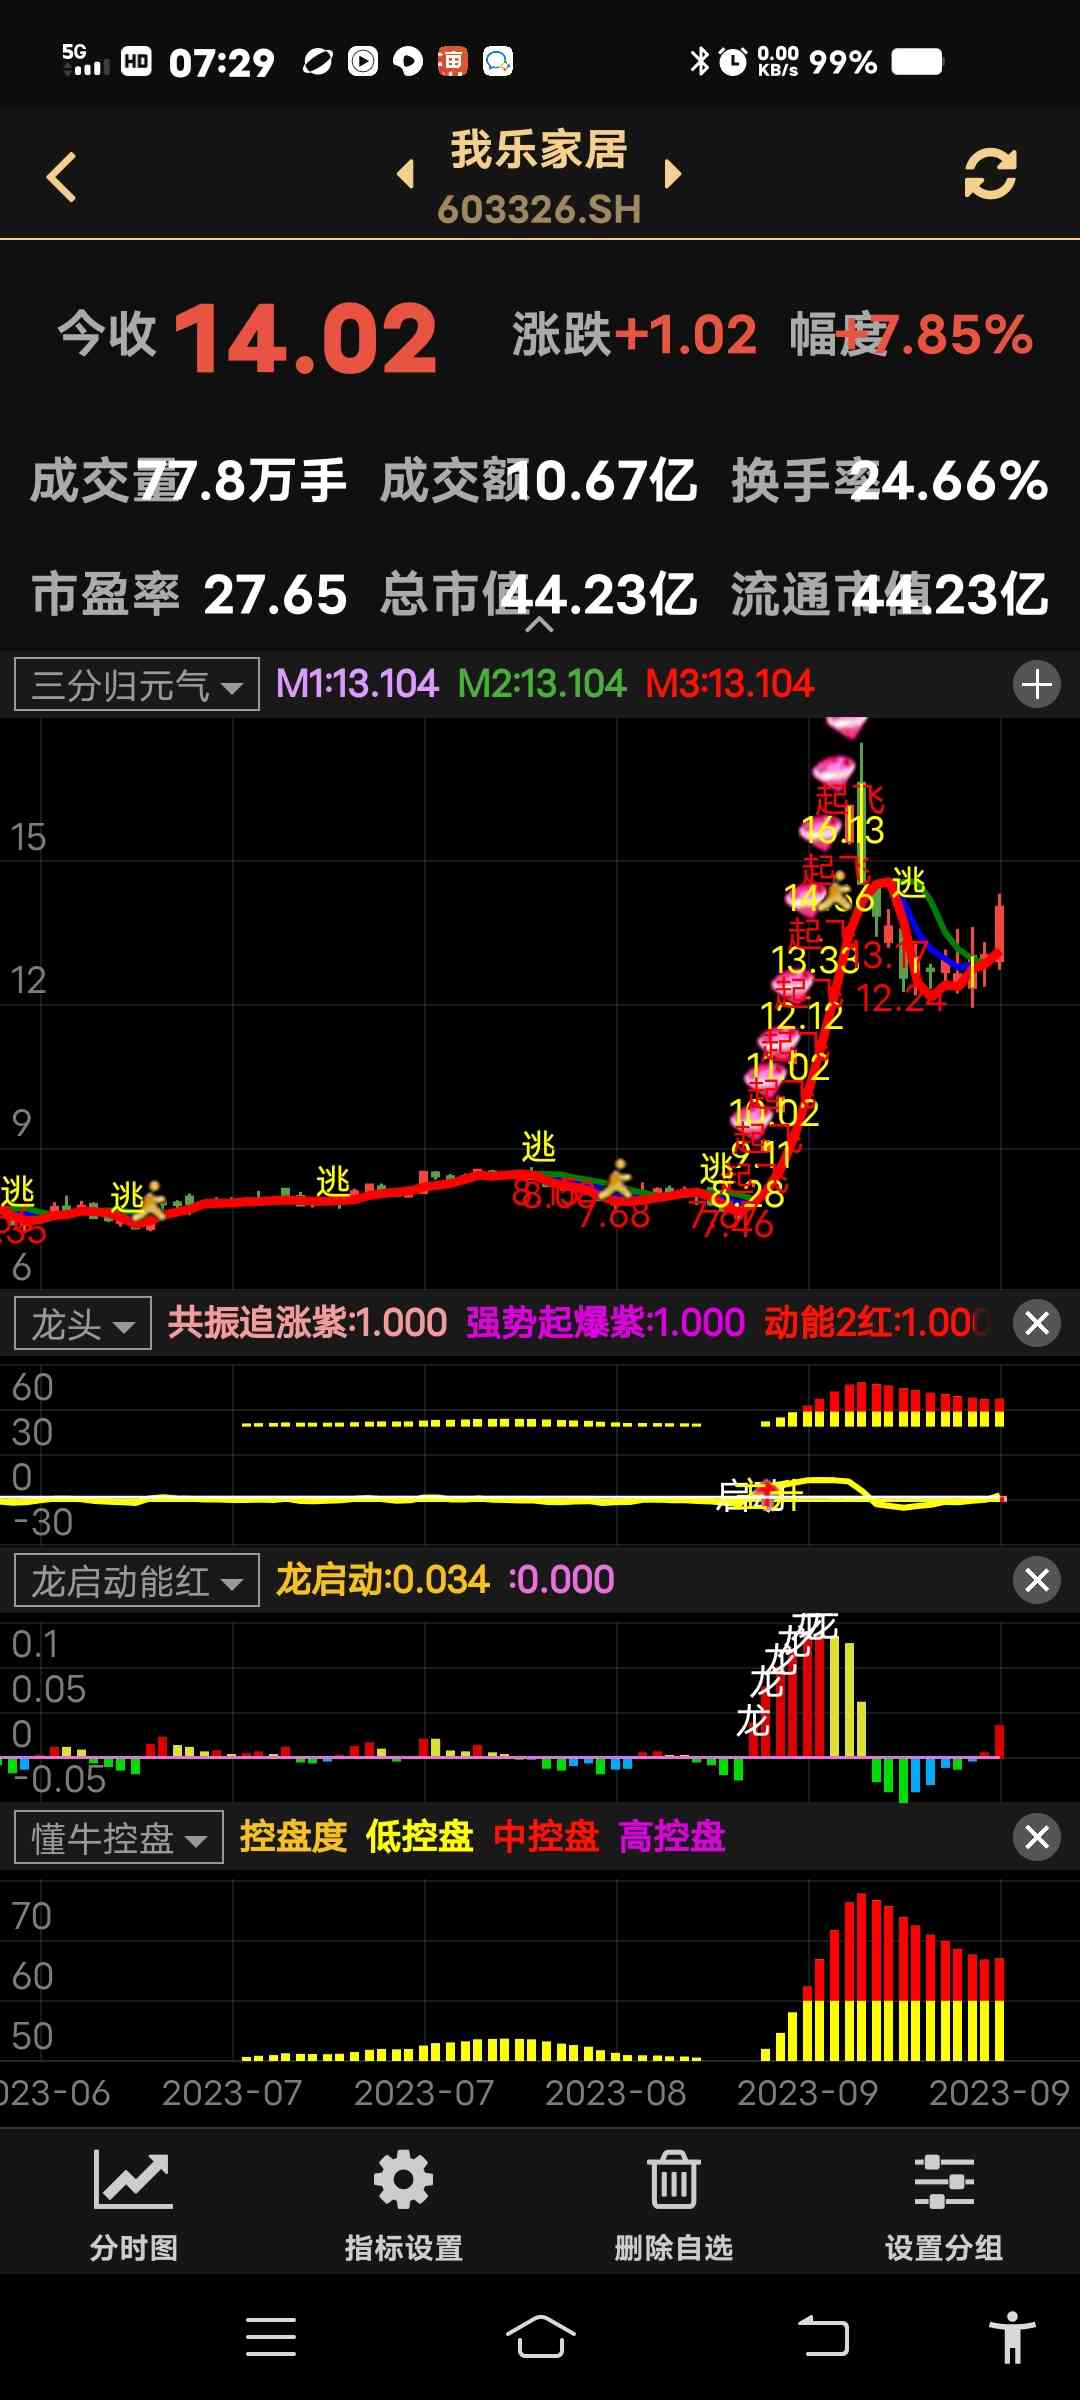Tap the accessibility figure icon

pyautogui.click(x=1012, y=2337)
